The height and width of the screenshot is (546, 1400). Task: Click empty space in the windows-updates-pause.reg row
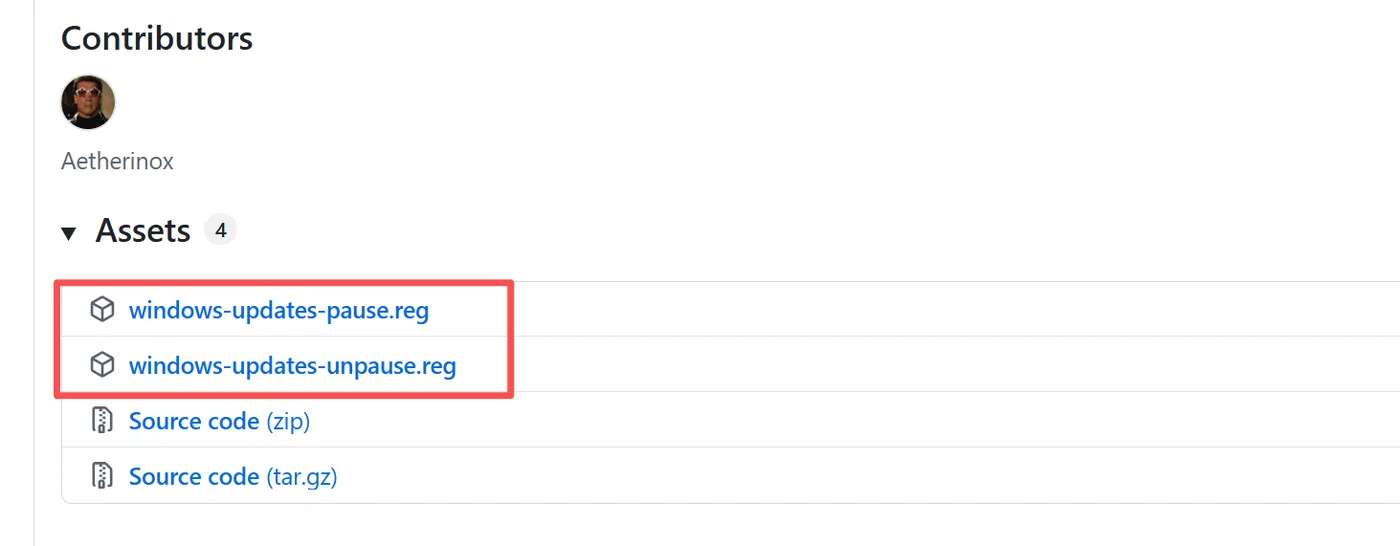click(x=900, y=310)
